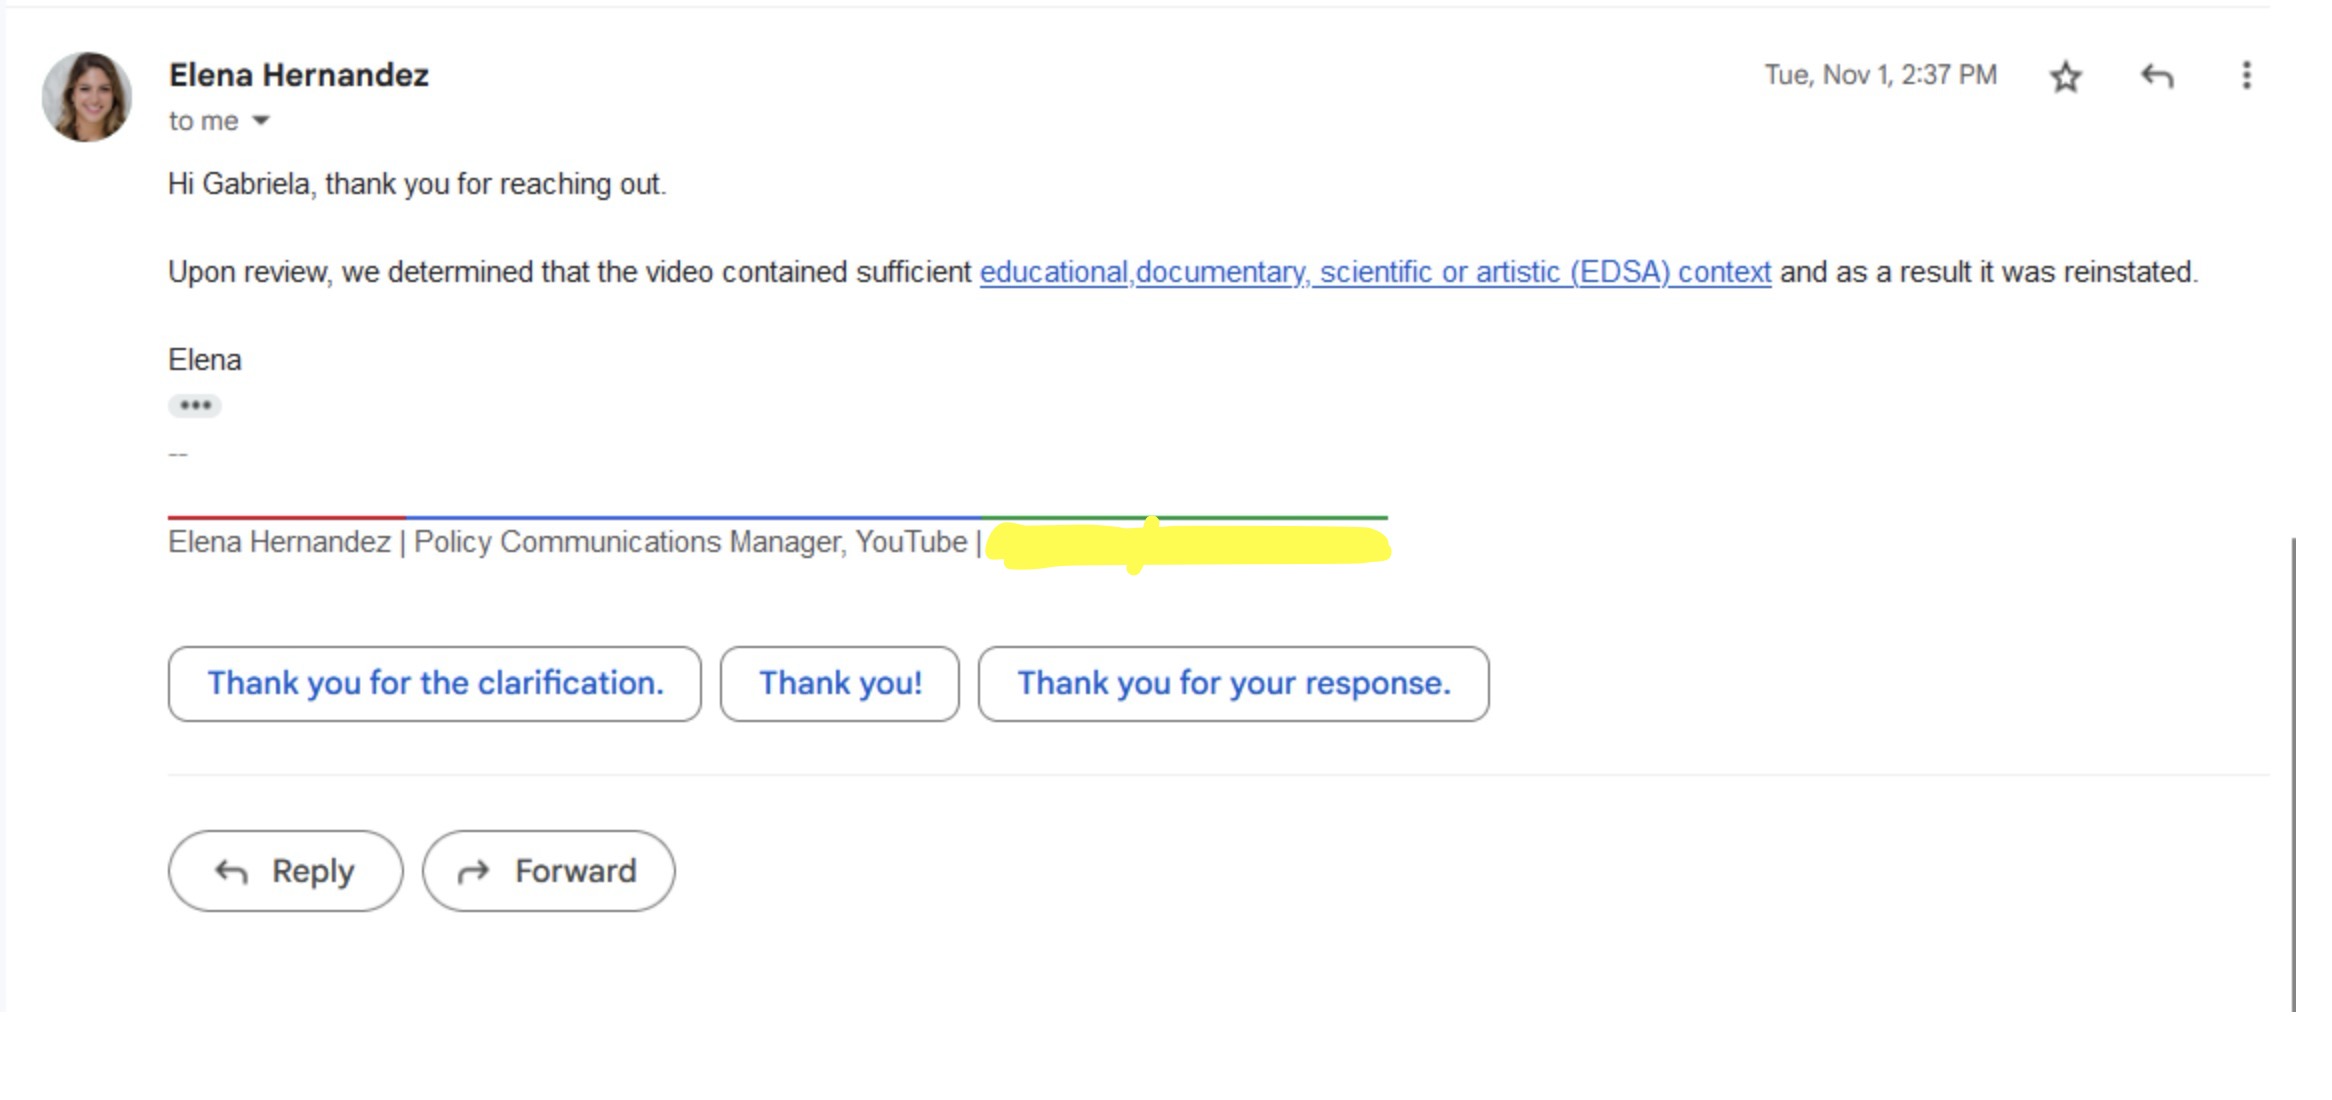The image size is (2332, 1100).
Task: Click the multicolored line above the signature
Action: click(x=776, y=517)
